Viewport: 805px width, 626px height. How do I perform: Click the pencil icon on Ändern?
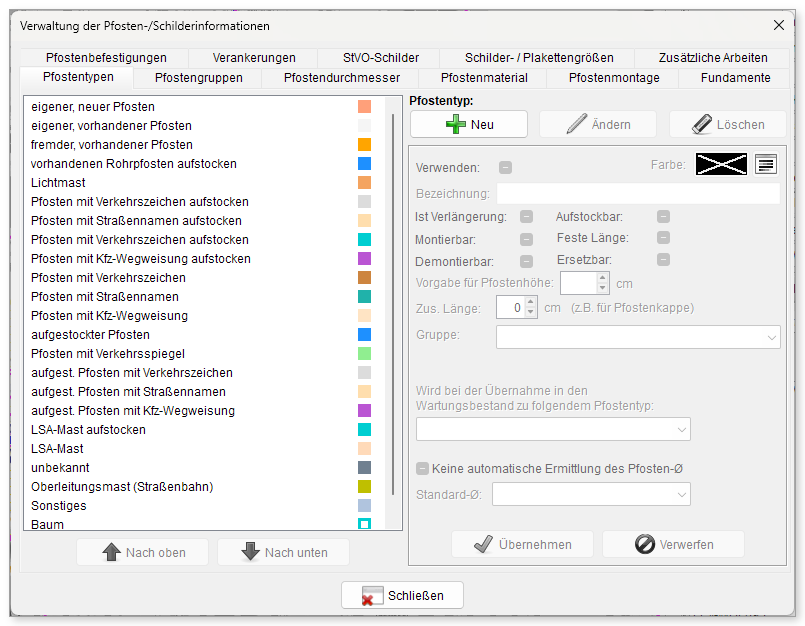(x=577, y=124)
